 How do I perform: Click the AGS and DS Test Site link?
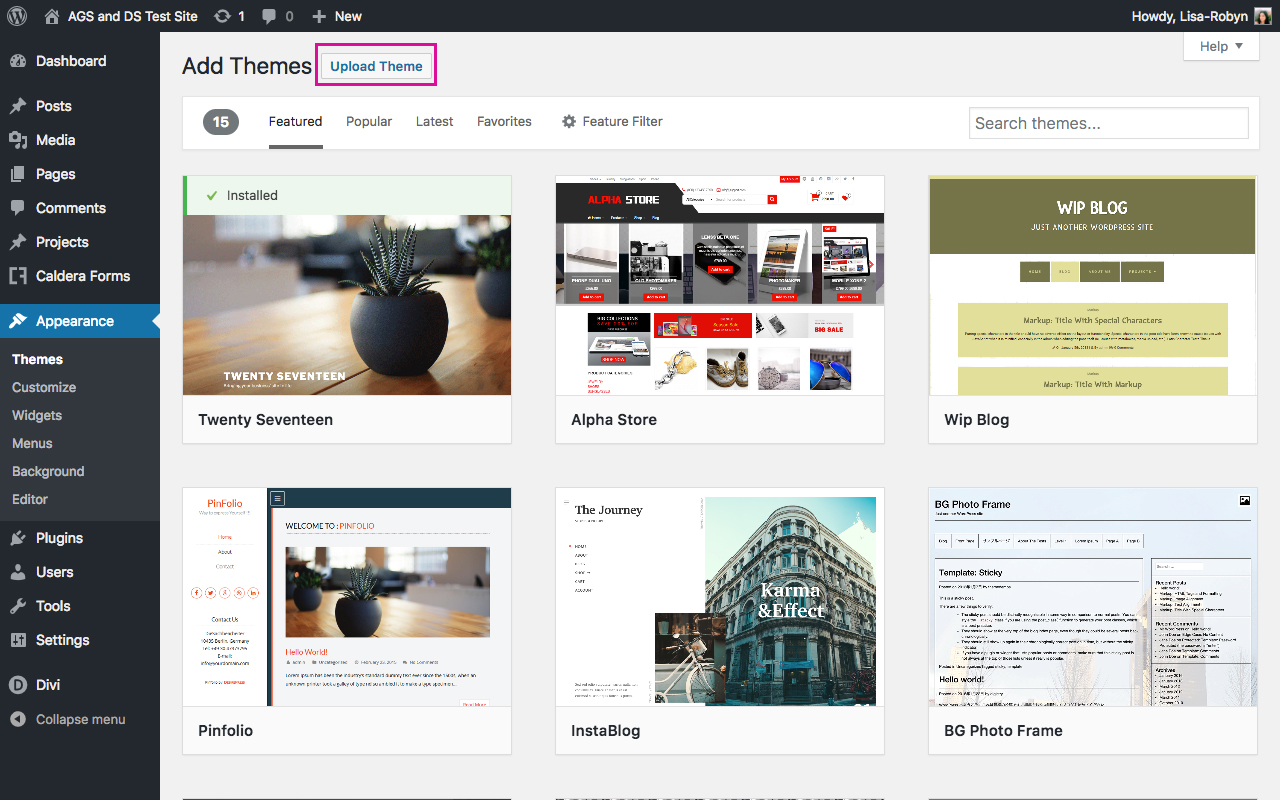[x=132, y=16]
